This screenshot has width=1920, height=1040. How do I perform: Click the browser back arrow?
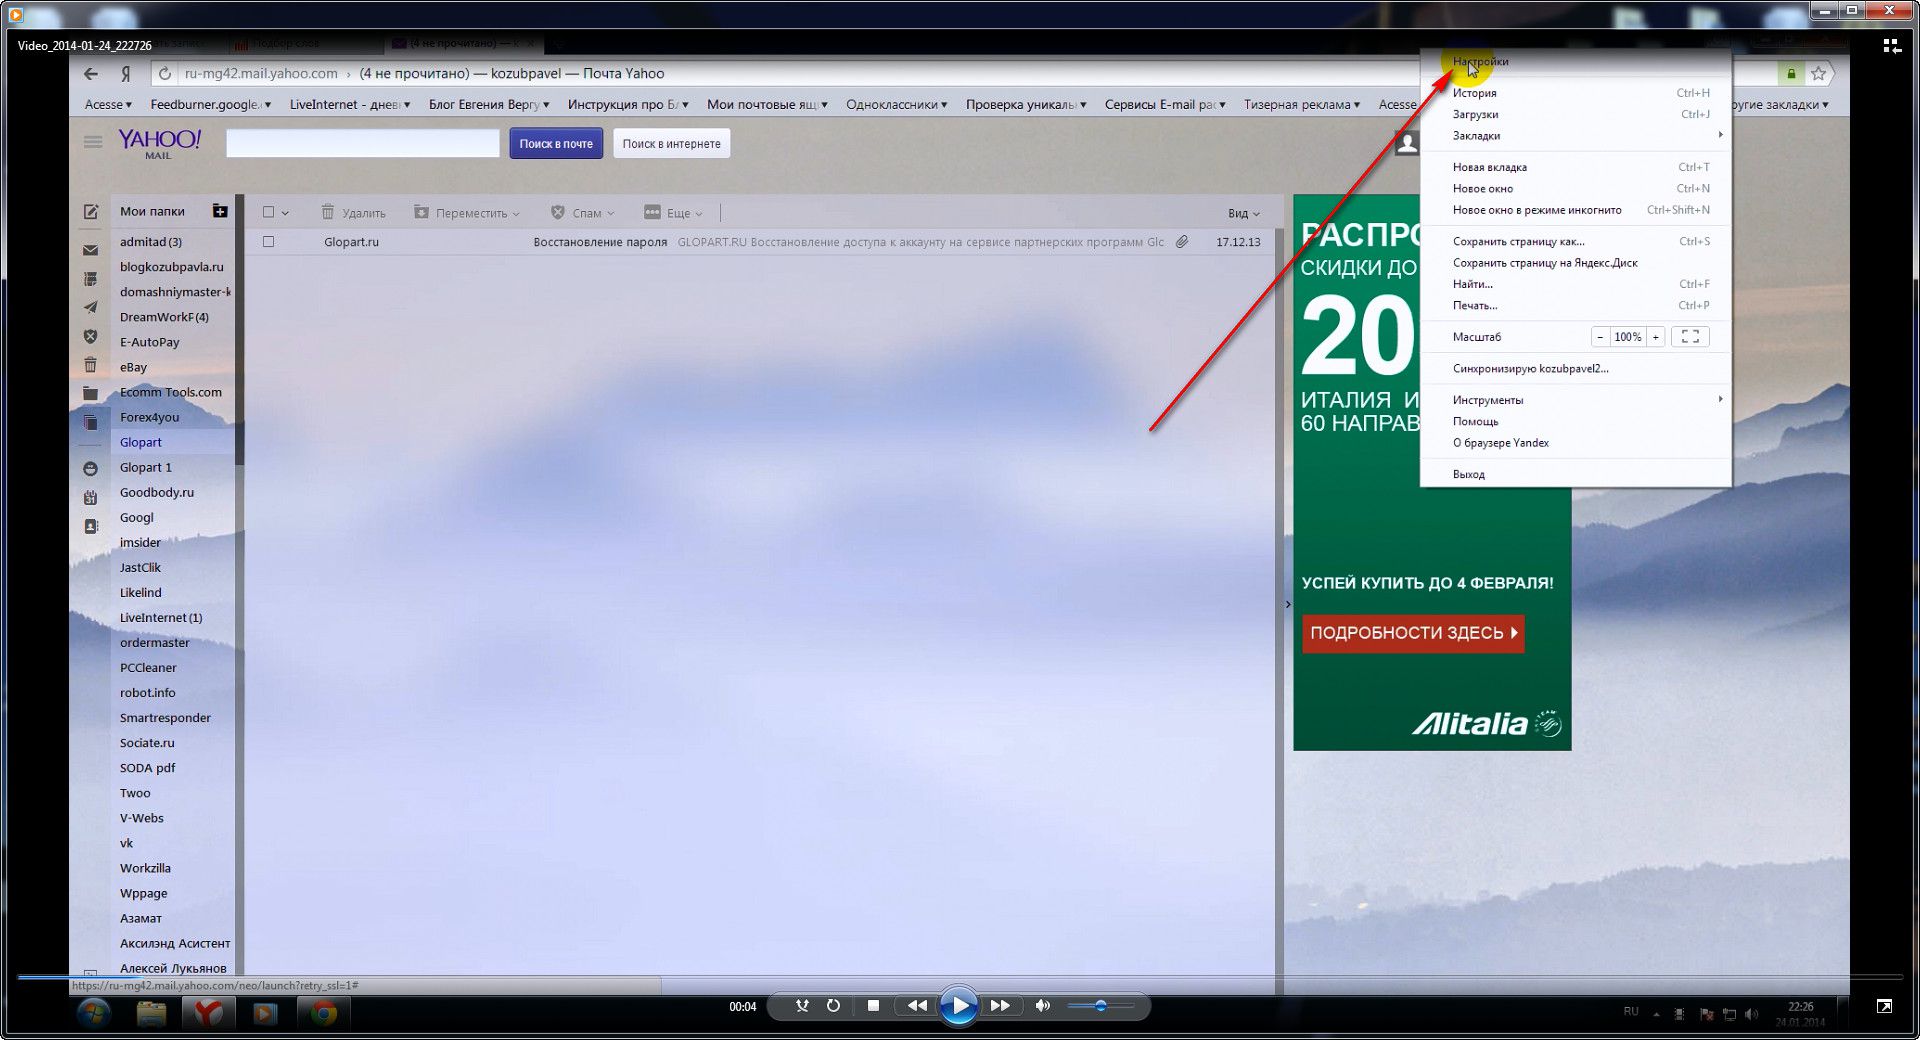(x=91, y=74)
